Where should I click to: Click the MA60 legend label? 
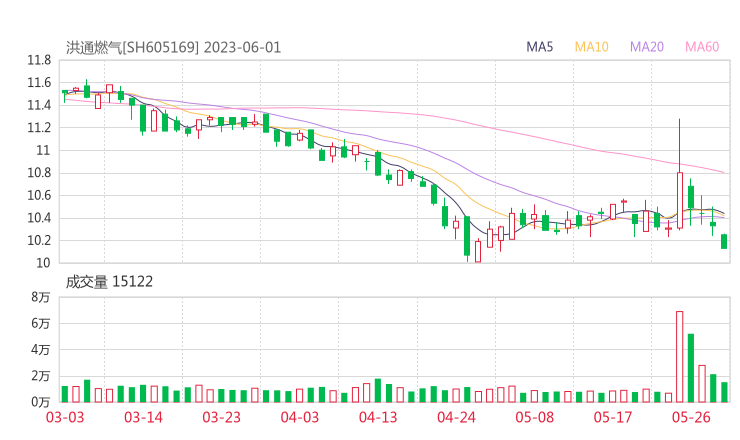(x=702, y=47)
